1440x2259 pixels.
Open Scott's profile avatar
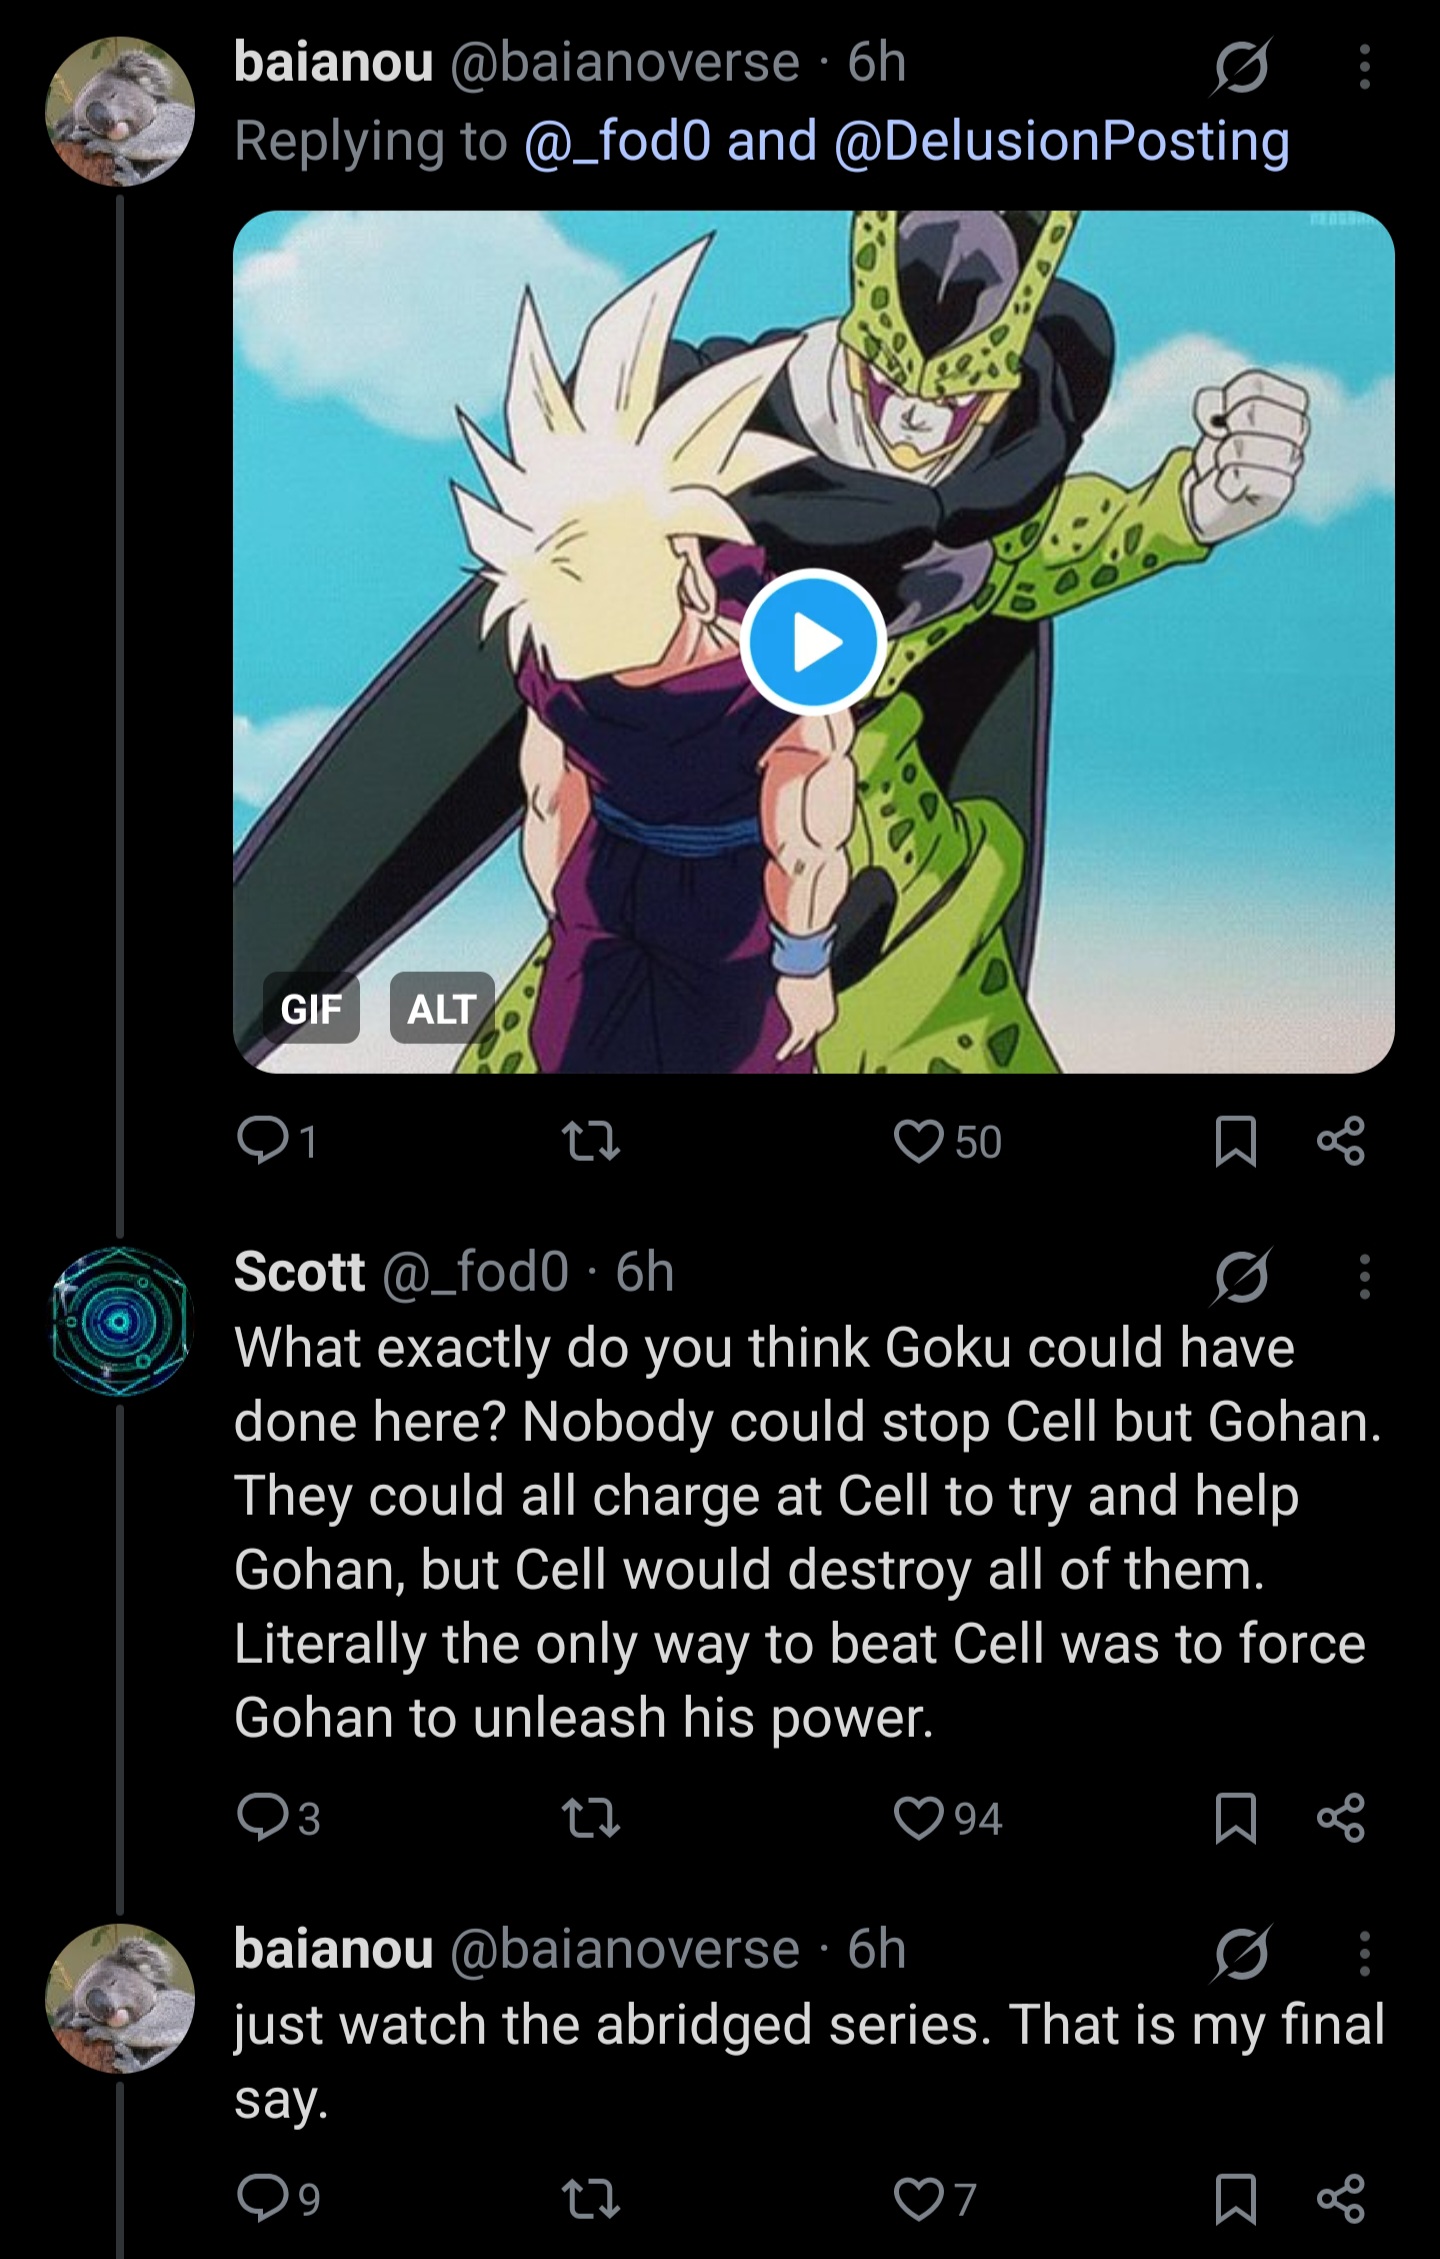coord(120,1320)
